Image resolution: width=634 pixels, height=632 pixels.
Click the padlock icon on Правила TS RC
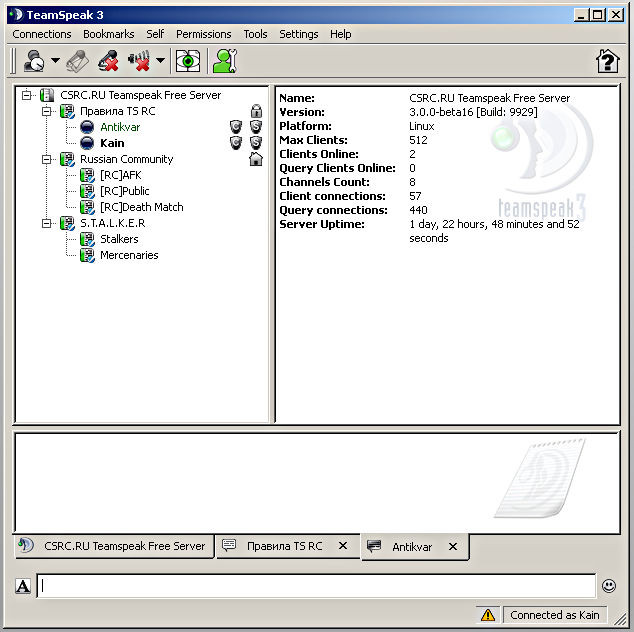pos(256,111)
